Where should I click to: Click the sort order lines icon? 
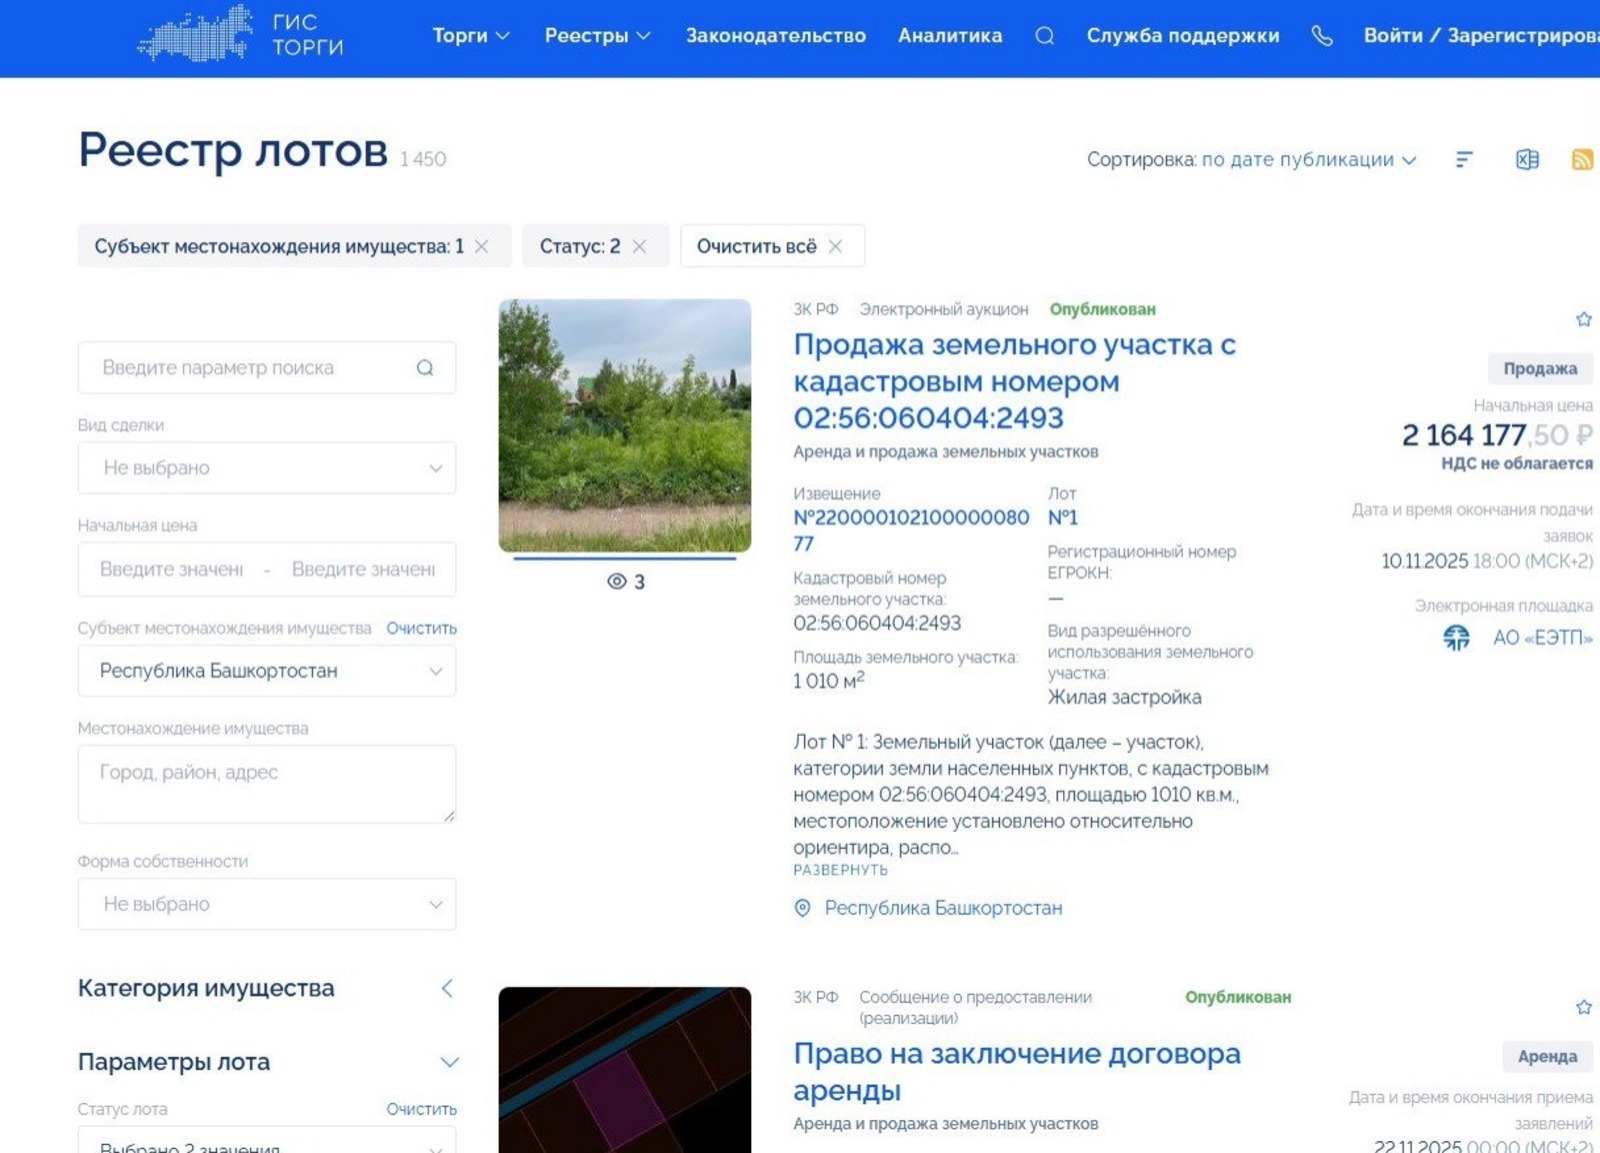1463,159
